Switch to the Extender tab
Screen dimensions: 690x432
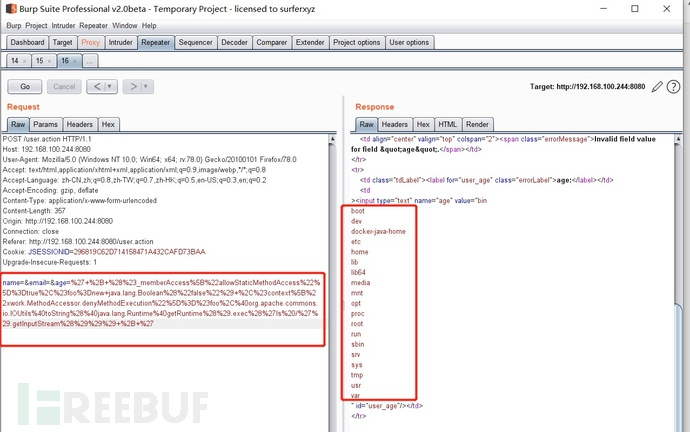310,42
